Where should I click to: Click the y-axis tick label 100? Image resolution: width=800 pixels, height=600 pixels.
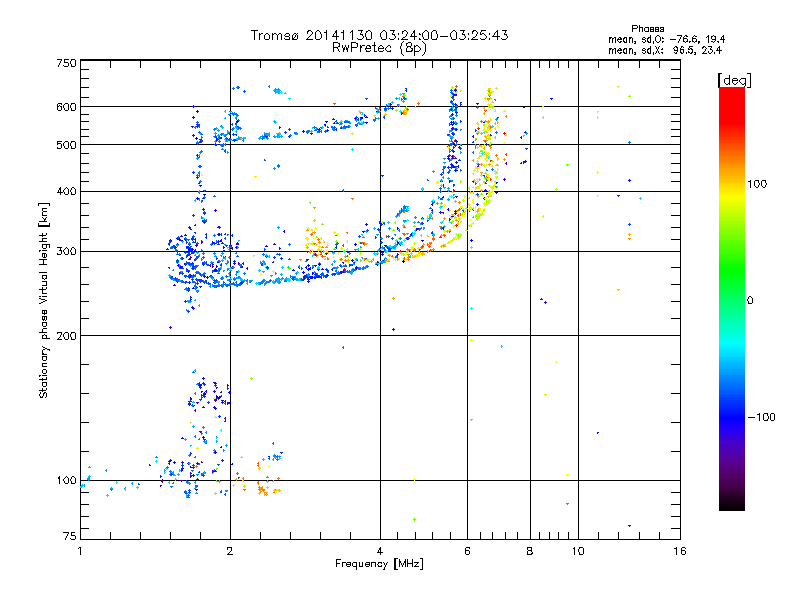(x=66, y=481)
